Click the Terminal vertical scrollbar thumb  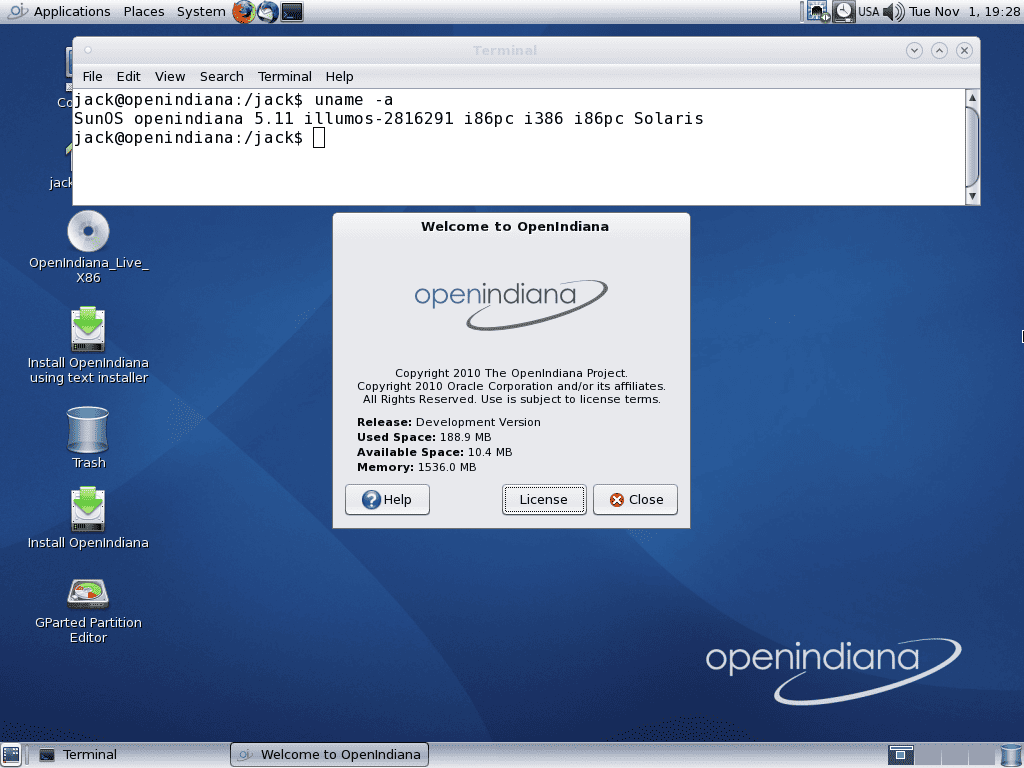[972, 146]
